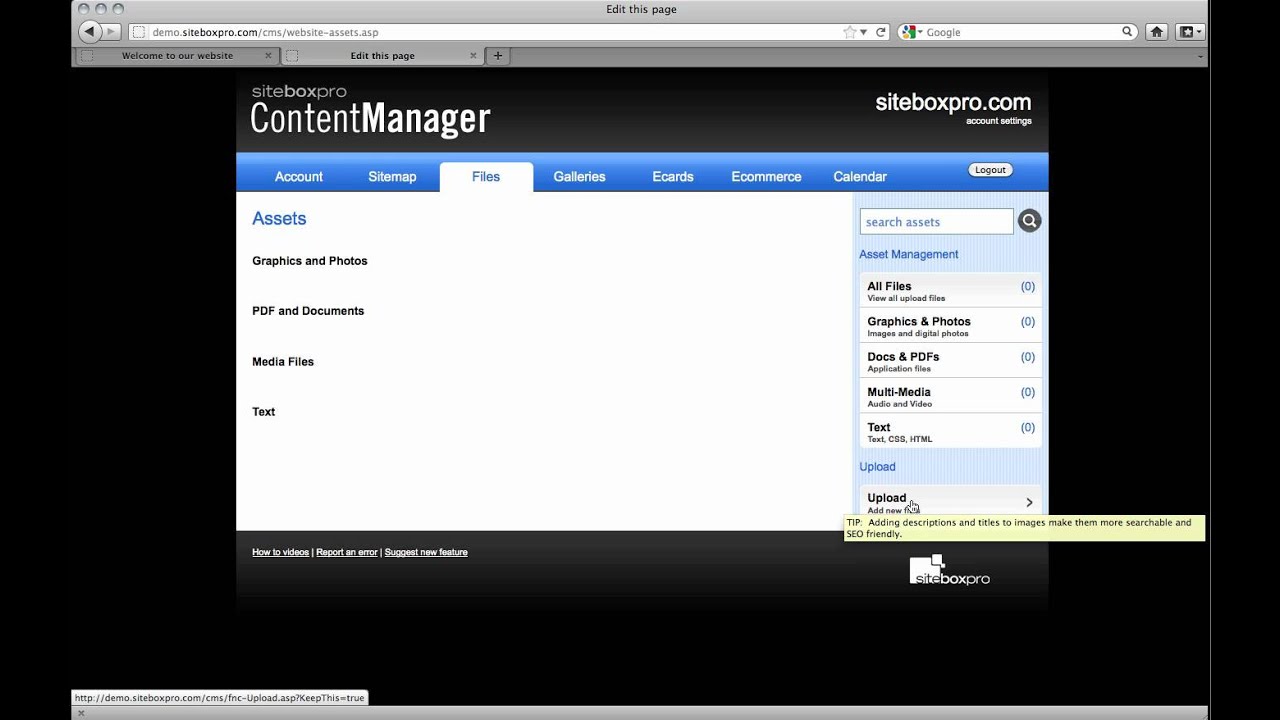Click the siteboxpro.com site name
1280x720 pixels.
953,102
